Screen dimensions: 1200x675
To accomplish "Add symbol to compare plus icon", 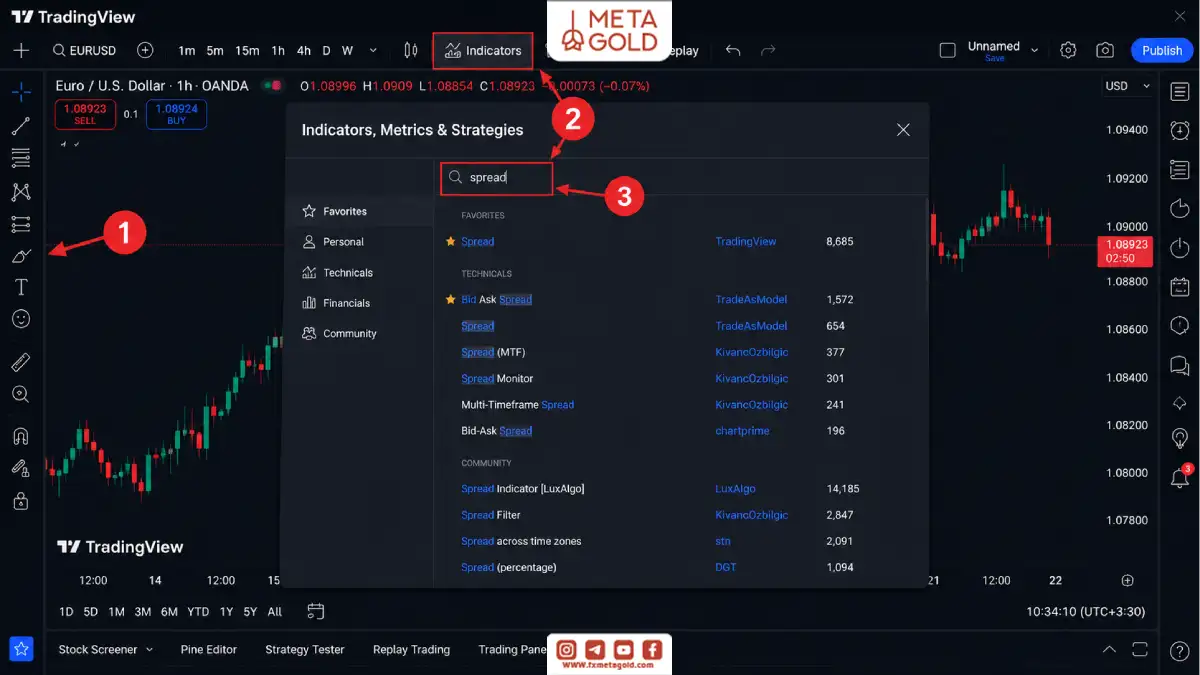I will 145,50.
